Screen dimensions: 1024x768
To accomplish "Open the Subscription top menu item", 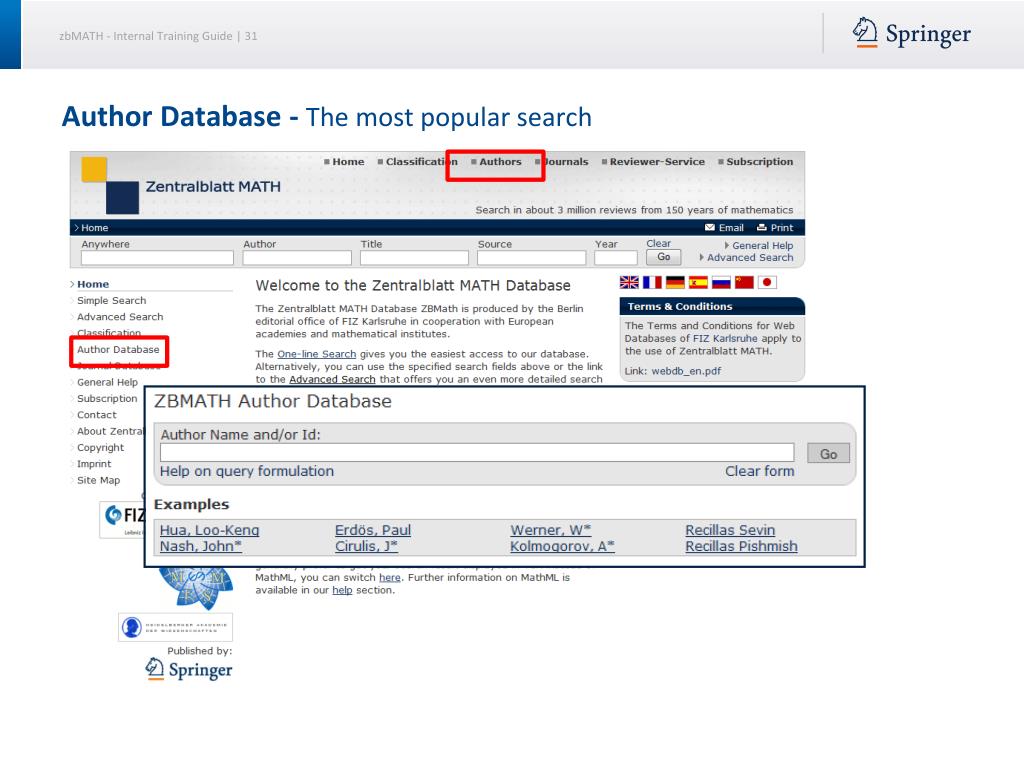I will point(760,161).
